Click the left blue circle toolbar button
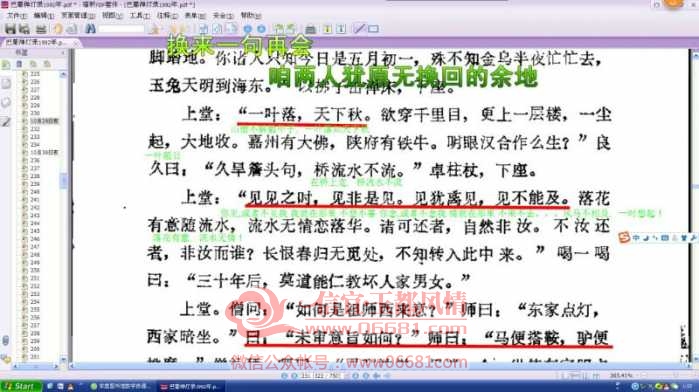The image size is (699, 392). click(x=247, y=29)
